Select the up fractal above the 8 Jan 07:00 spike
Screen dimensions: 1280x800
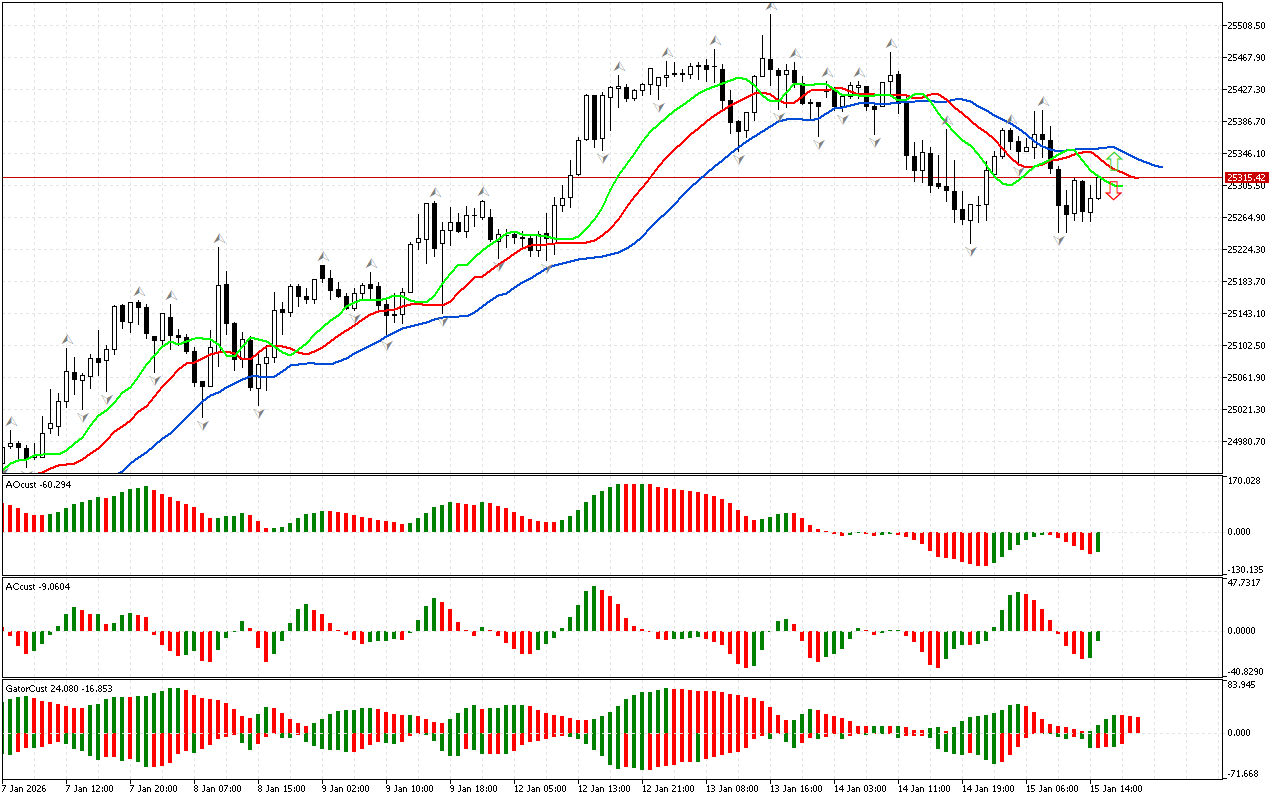[x=219, y=238]
